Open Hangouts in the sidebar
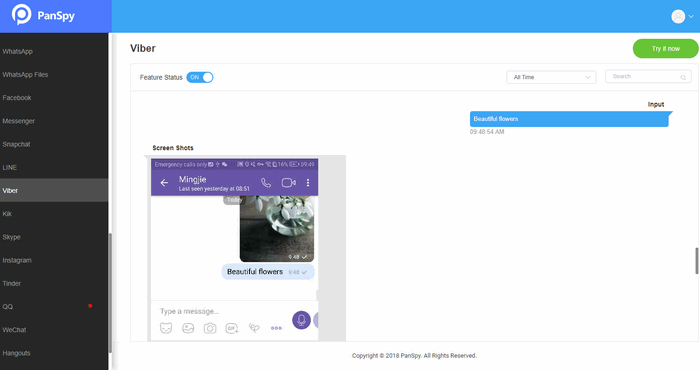 click(x=54, y=353)
